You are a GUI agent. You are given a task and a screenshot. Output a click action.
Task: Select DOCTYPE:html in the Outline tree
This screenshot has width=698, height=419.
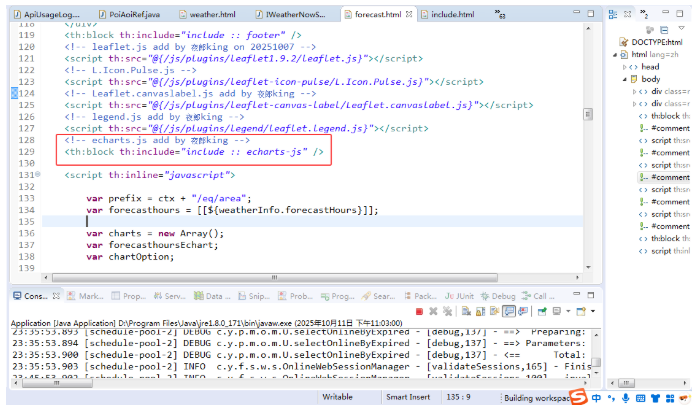[652, 42]
